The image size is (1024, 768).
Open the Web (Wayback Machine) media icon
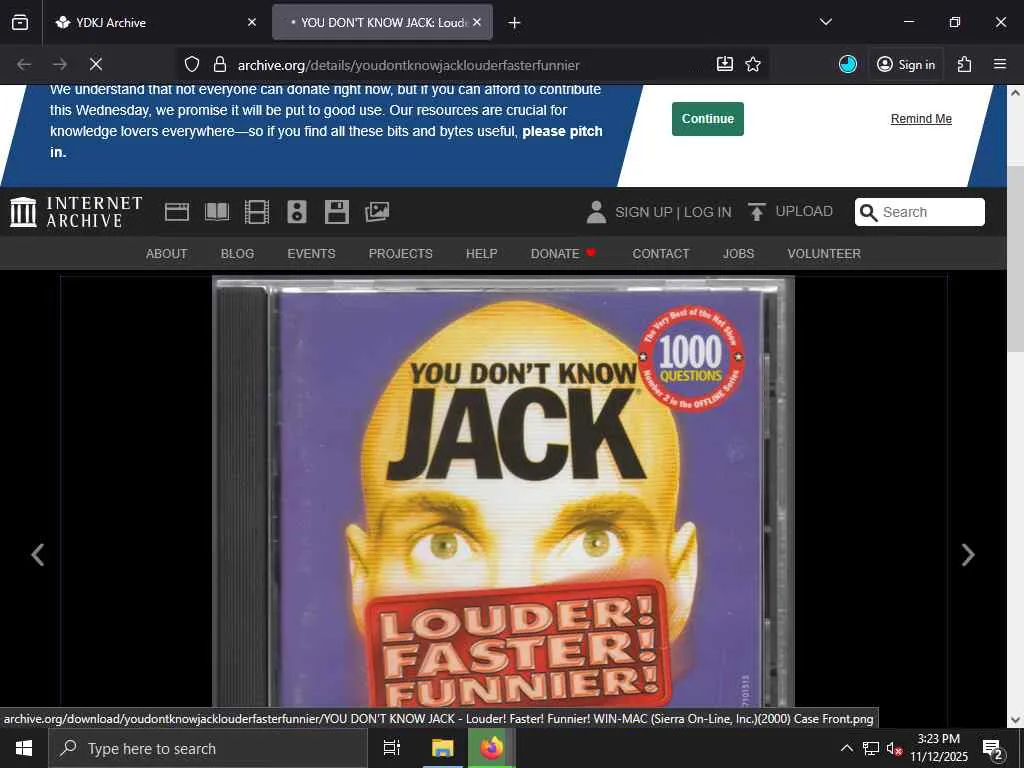pos(176,212)
